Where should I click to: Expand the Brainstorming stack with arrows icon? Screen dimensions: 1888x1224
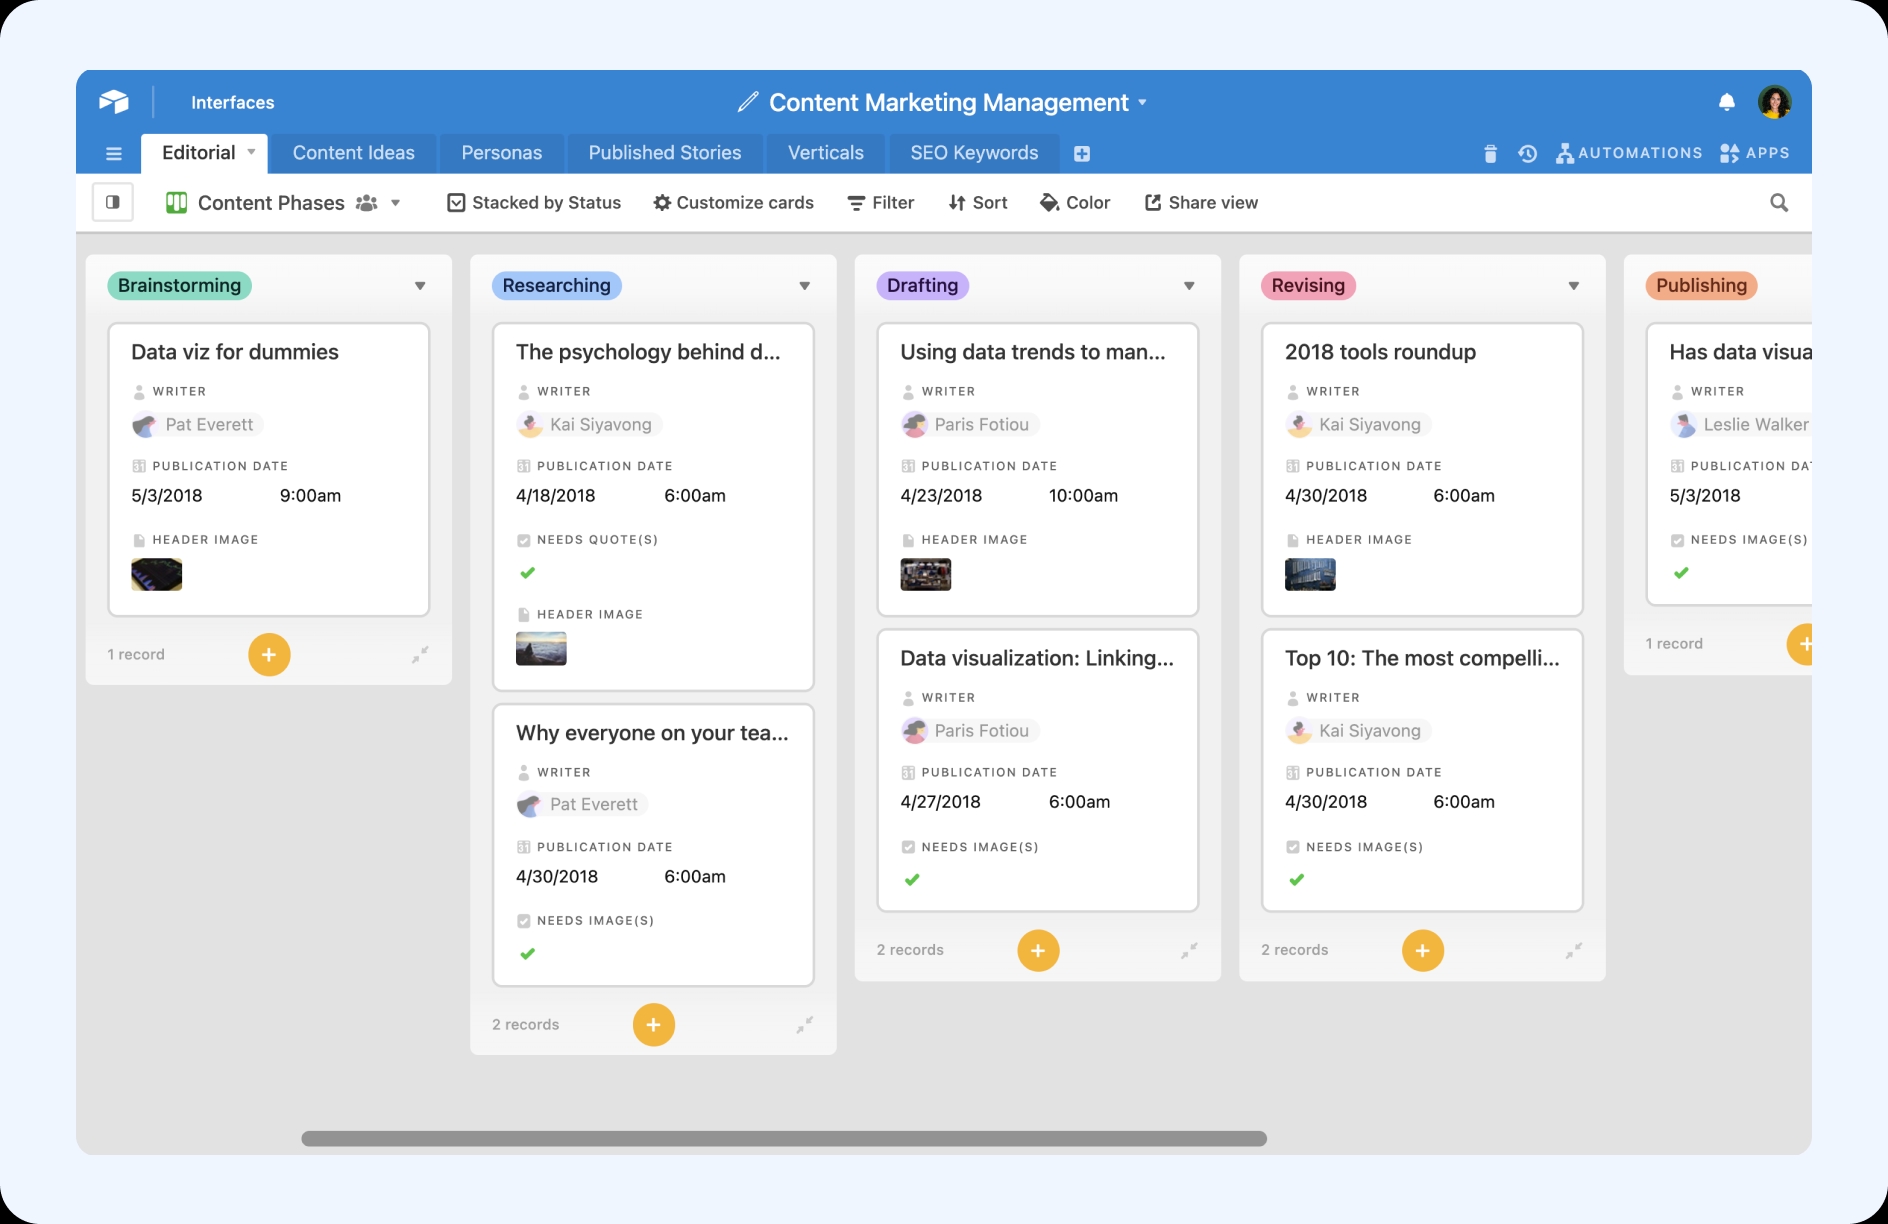[420, 655]
